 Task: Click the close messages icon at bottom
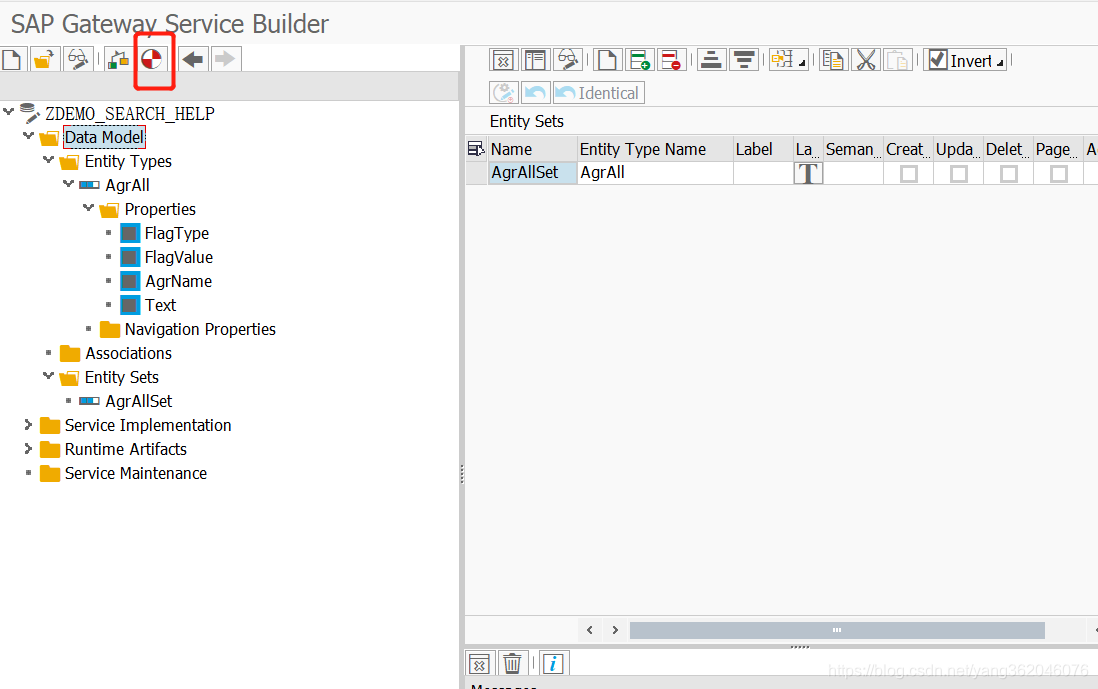(x=480, y=663)
